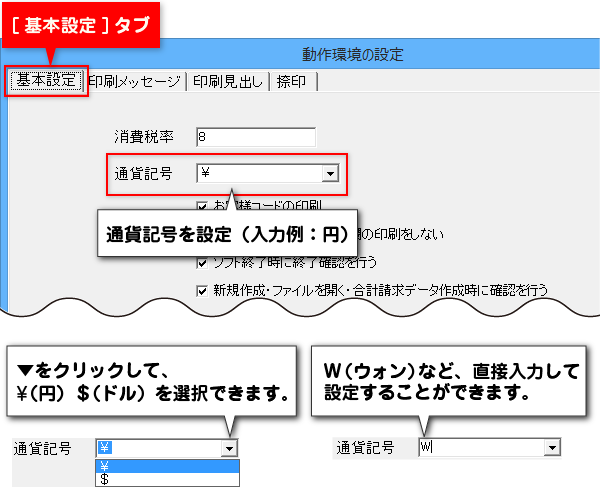The height and width of the screenshot is (501, 600).
Task: Open the 印刷メッセージ tab
Action: point(135,82)
